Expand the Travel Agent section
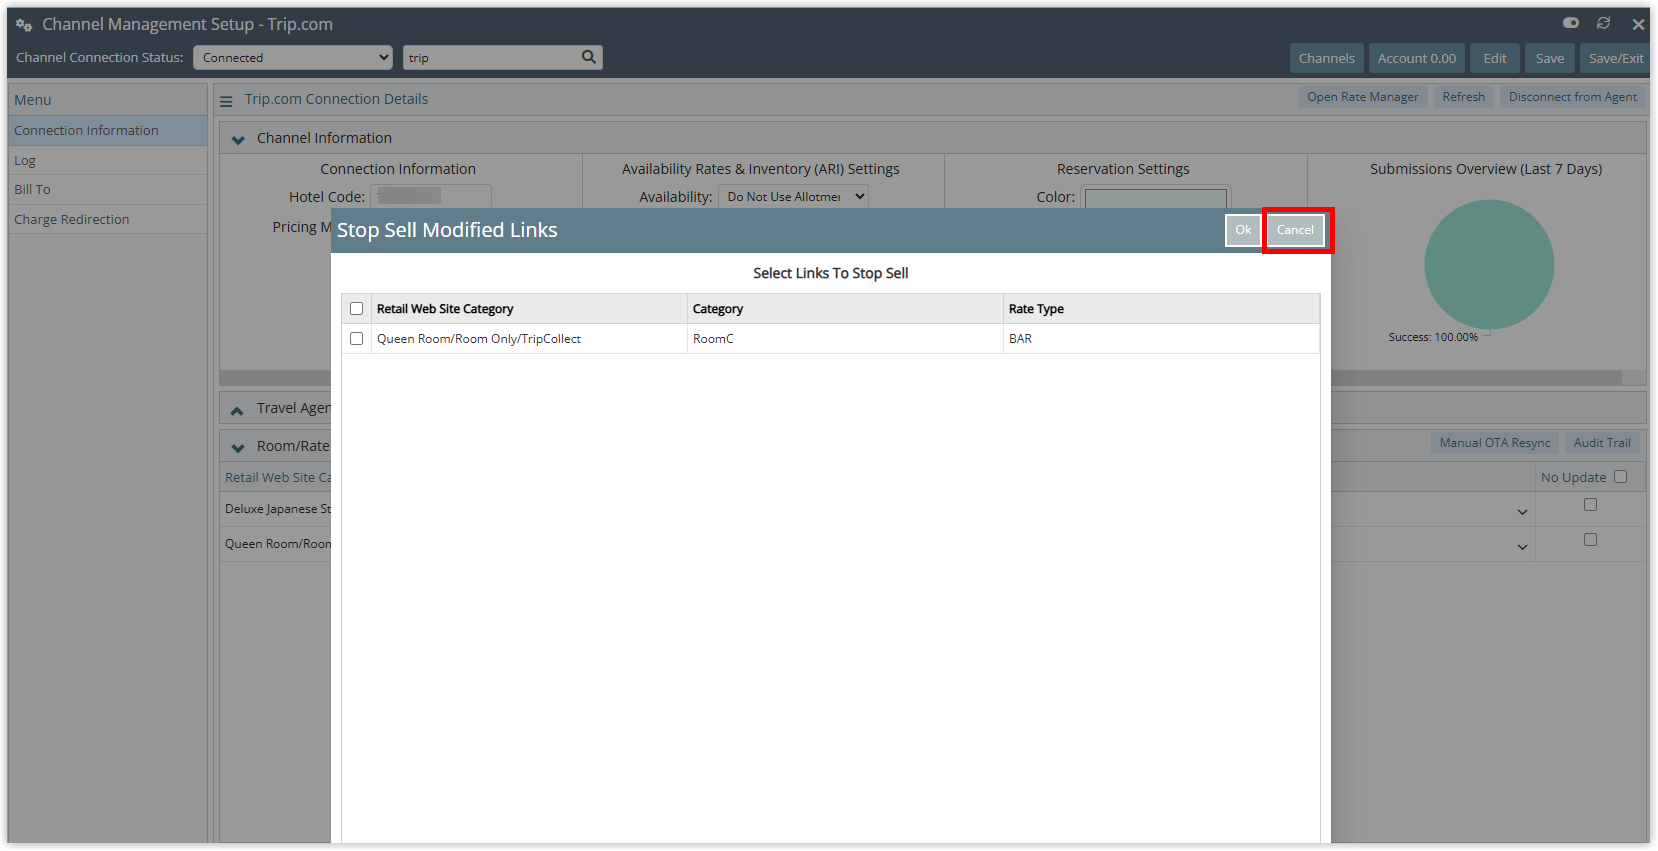Viewport: 1658px width, 851px height. click(x=237, y=410)
